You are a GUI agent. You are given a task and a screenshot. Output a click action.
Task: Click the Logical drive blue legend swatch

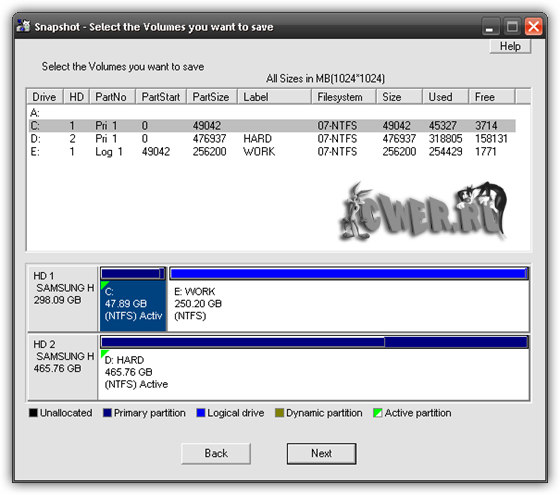(x=201, y=413)
